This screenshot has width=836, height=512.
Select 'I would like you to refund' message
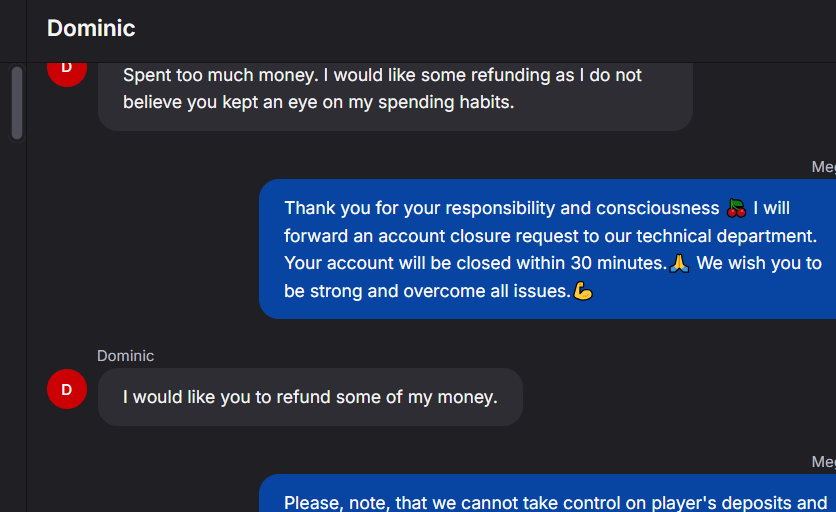pyautogui.click(x=310, y=397)
